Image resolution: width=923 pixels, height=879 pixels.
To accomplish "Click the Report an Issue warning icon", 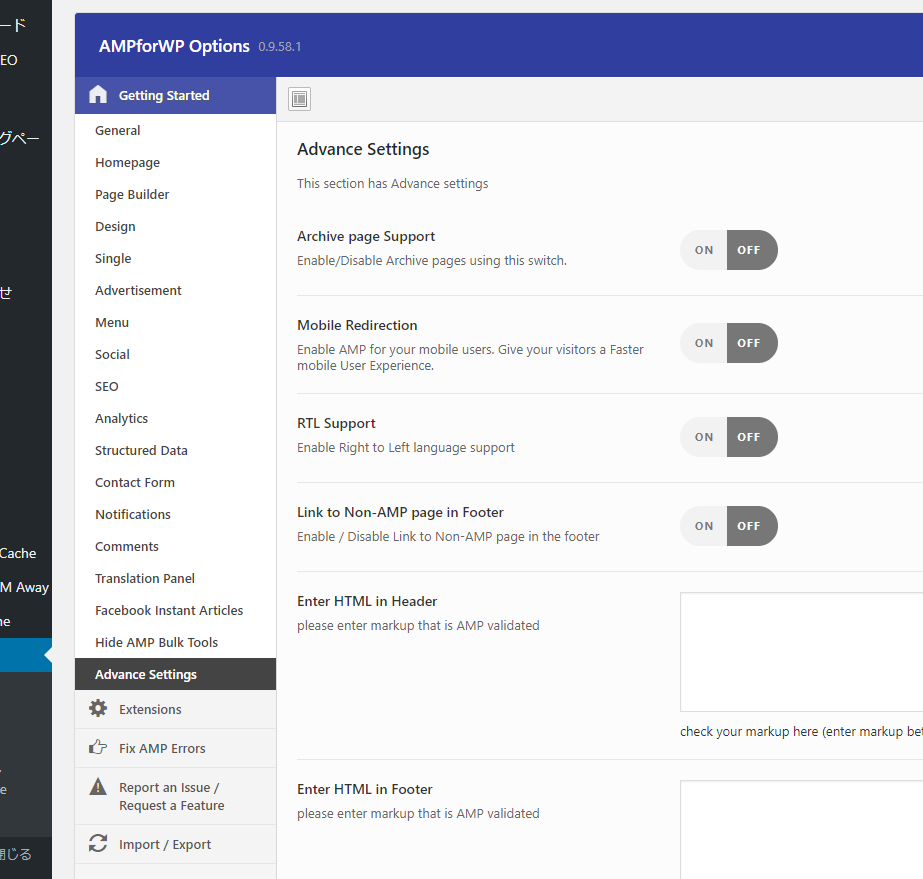I will click(x=98, y=787).
